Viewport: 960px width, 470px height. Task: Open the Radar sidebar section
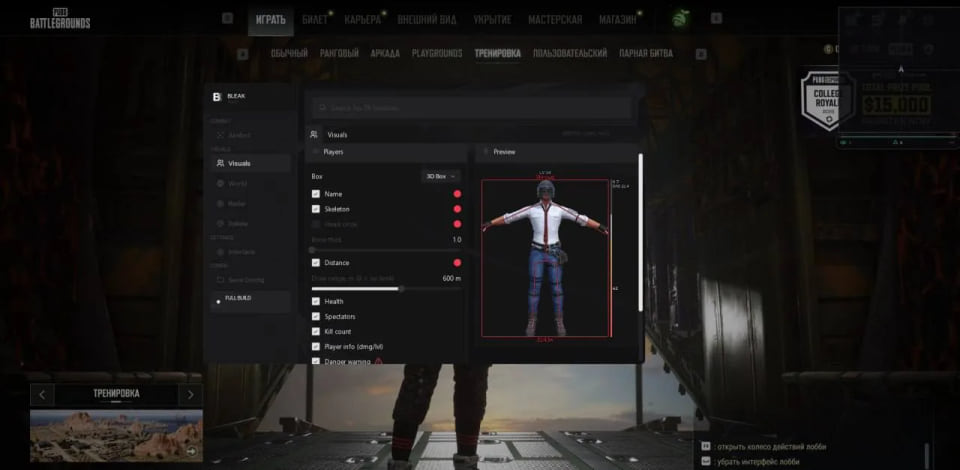pos(250,204)
